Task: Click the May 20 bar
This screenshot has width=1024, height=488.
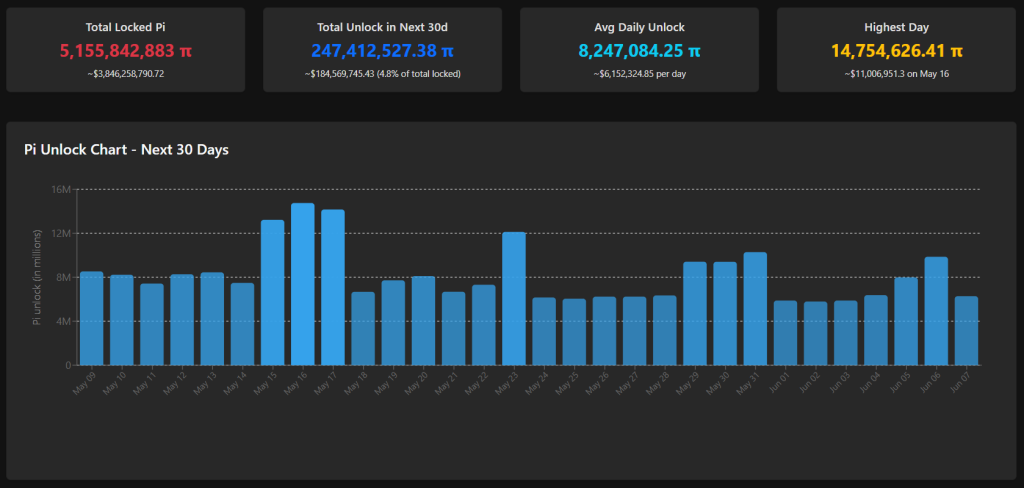Action: (423, 321)
